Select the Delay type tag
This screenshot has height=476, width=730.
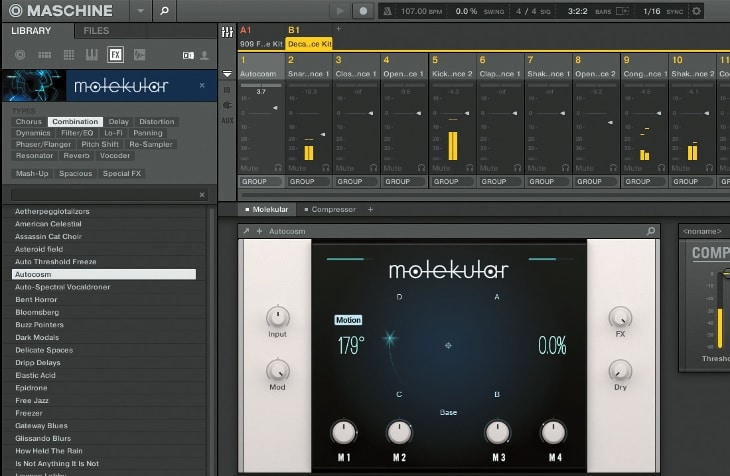[118, 122]
